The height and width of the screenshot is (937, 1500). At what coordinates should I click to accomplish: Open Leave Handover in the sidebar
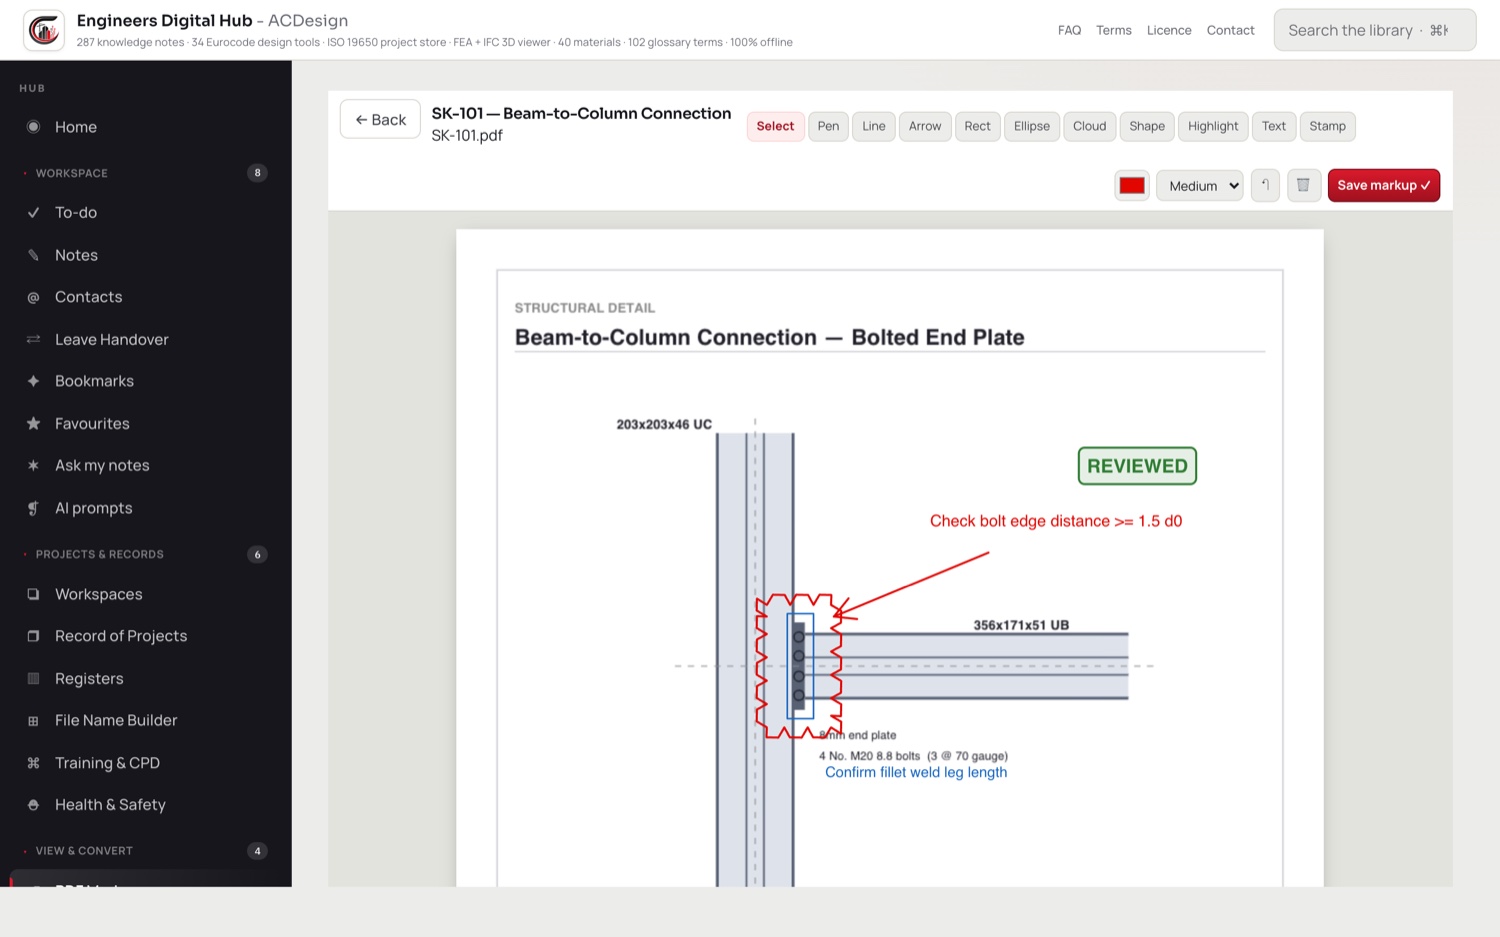(x=146, y=339)
